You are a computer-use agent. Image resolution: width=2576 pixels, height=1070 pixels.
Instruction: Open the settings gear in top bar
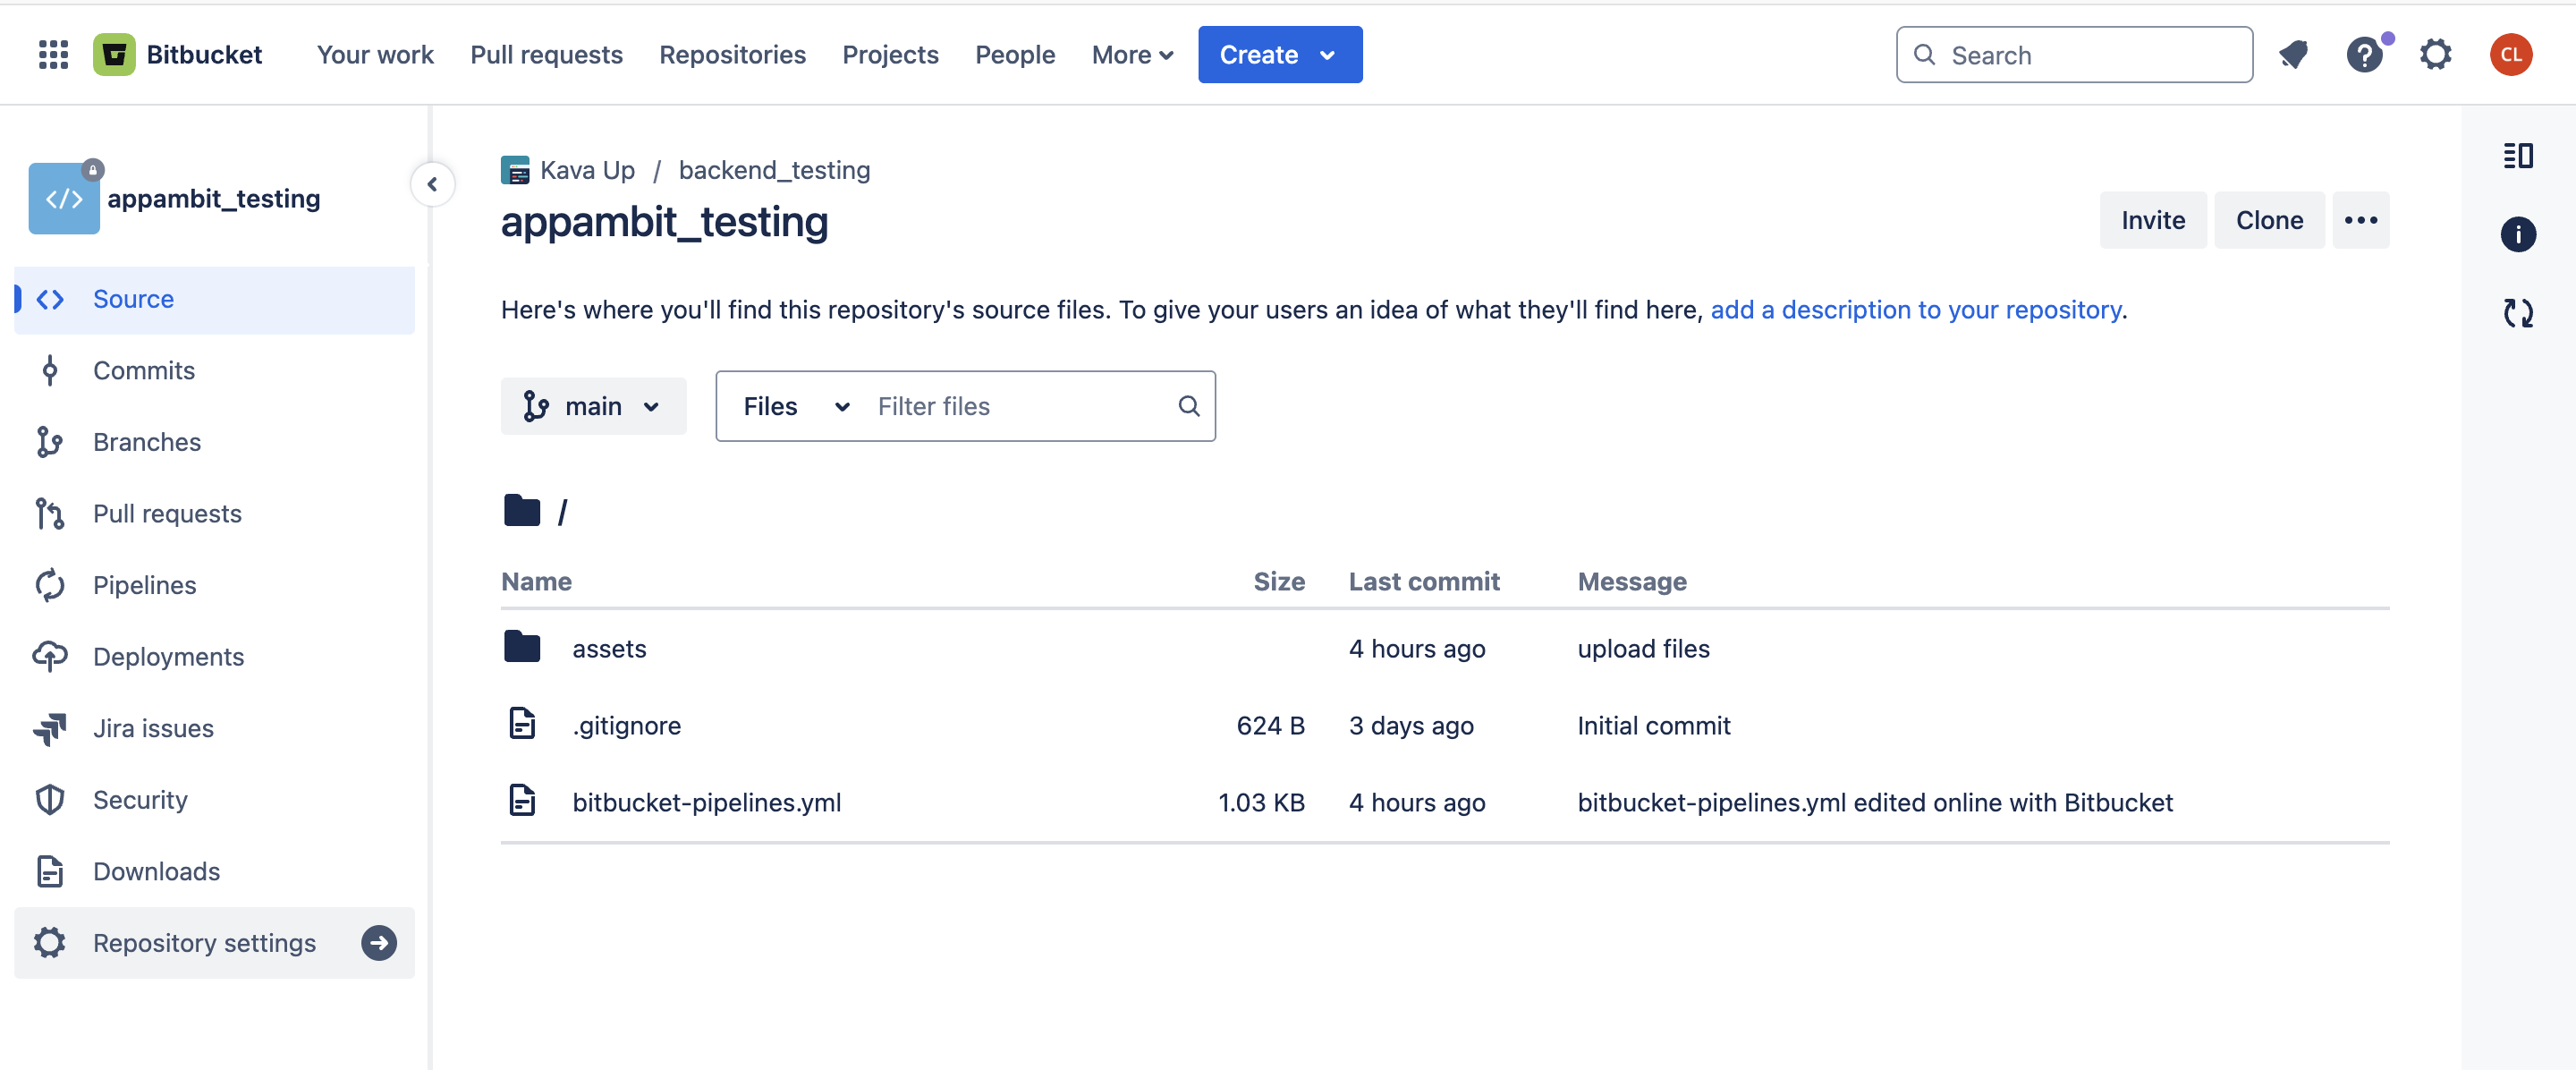coord(2435,55)
